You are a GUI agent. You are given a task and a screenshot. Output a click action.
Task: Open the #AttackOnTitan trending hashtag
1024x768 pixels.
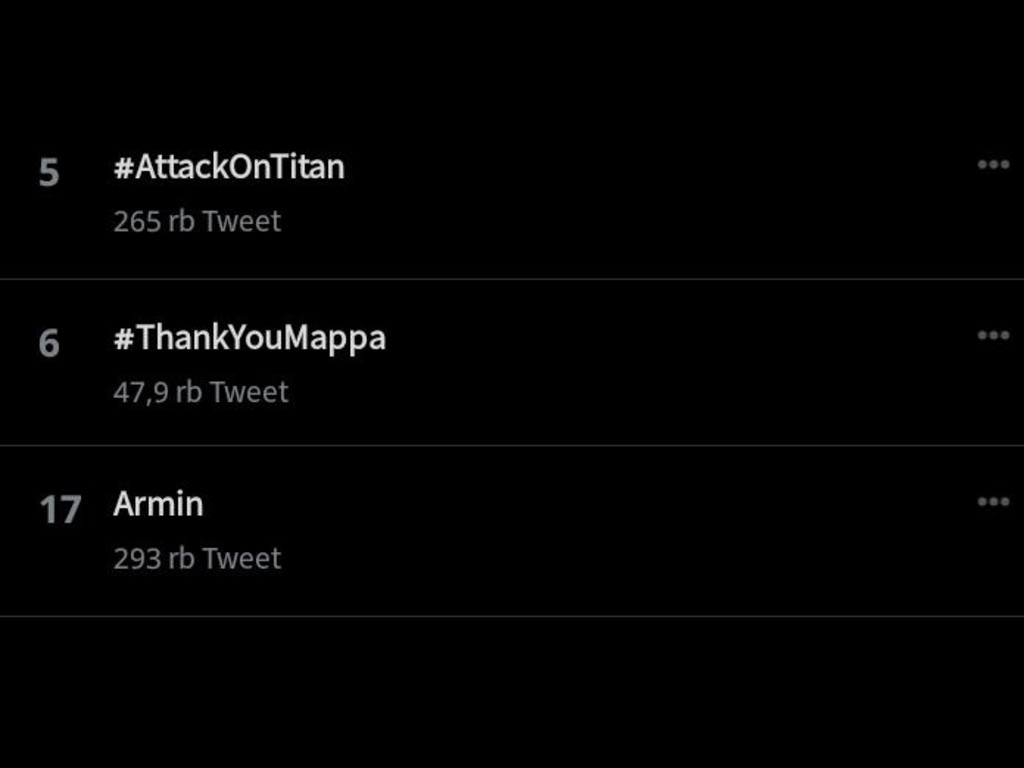point(229,167)
